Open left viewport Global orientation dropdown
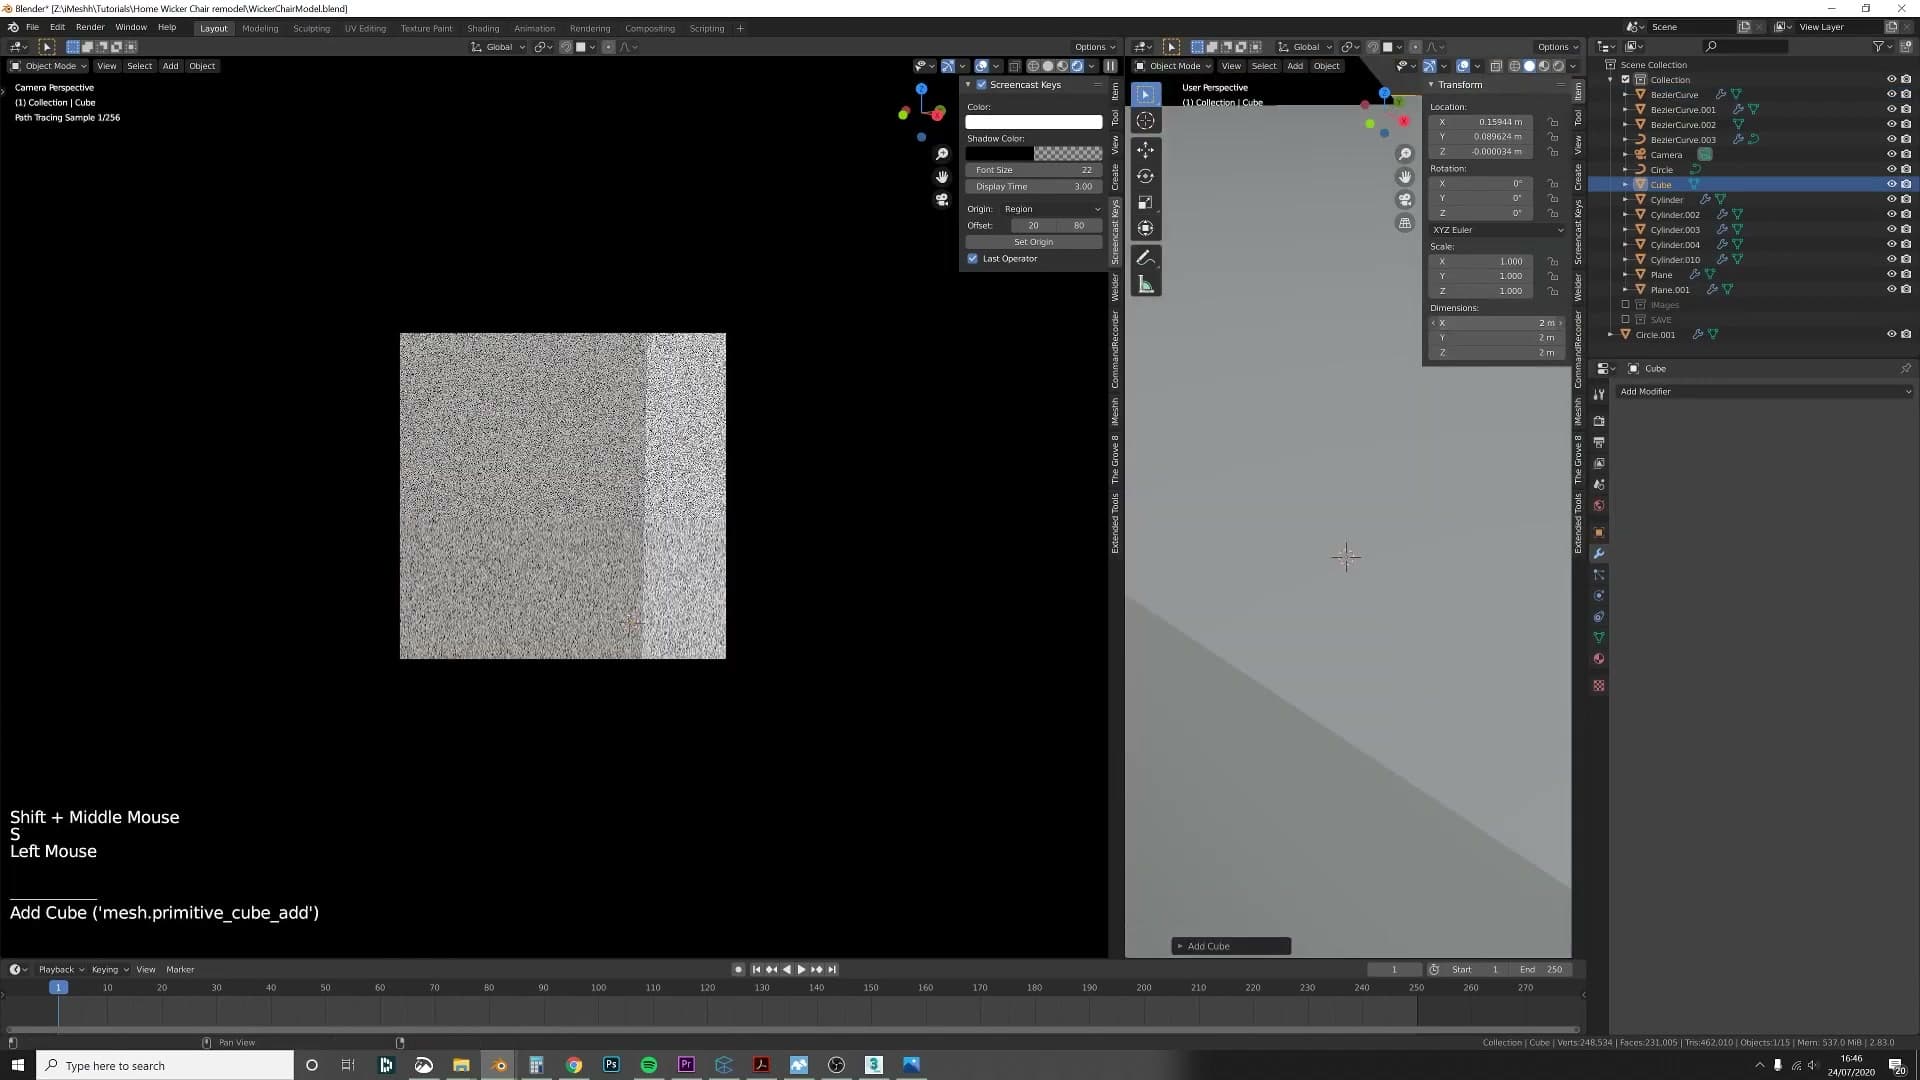Screen dimensions: 1920x1080 pos(498,47)
